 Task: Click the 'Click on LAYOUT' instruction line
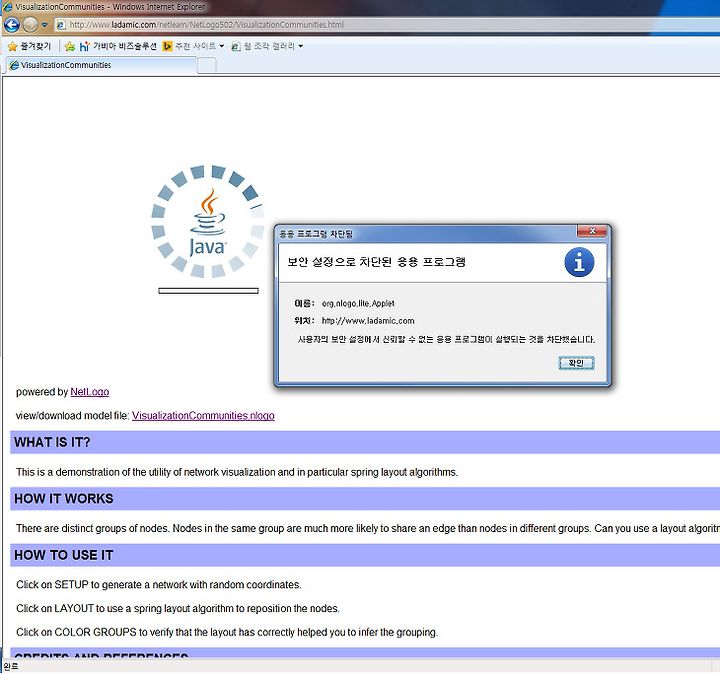(178, 609)
